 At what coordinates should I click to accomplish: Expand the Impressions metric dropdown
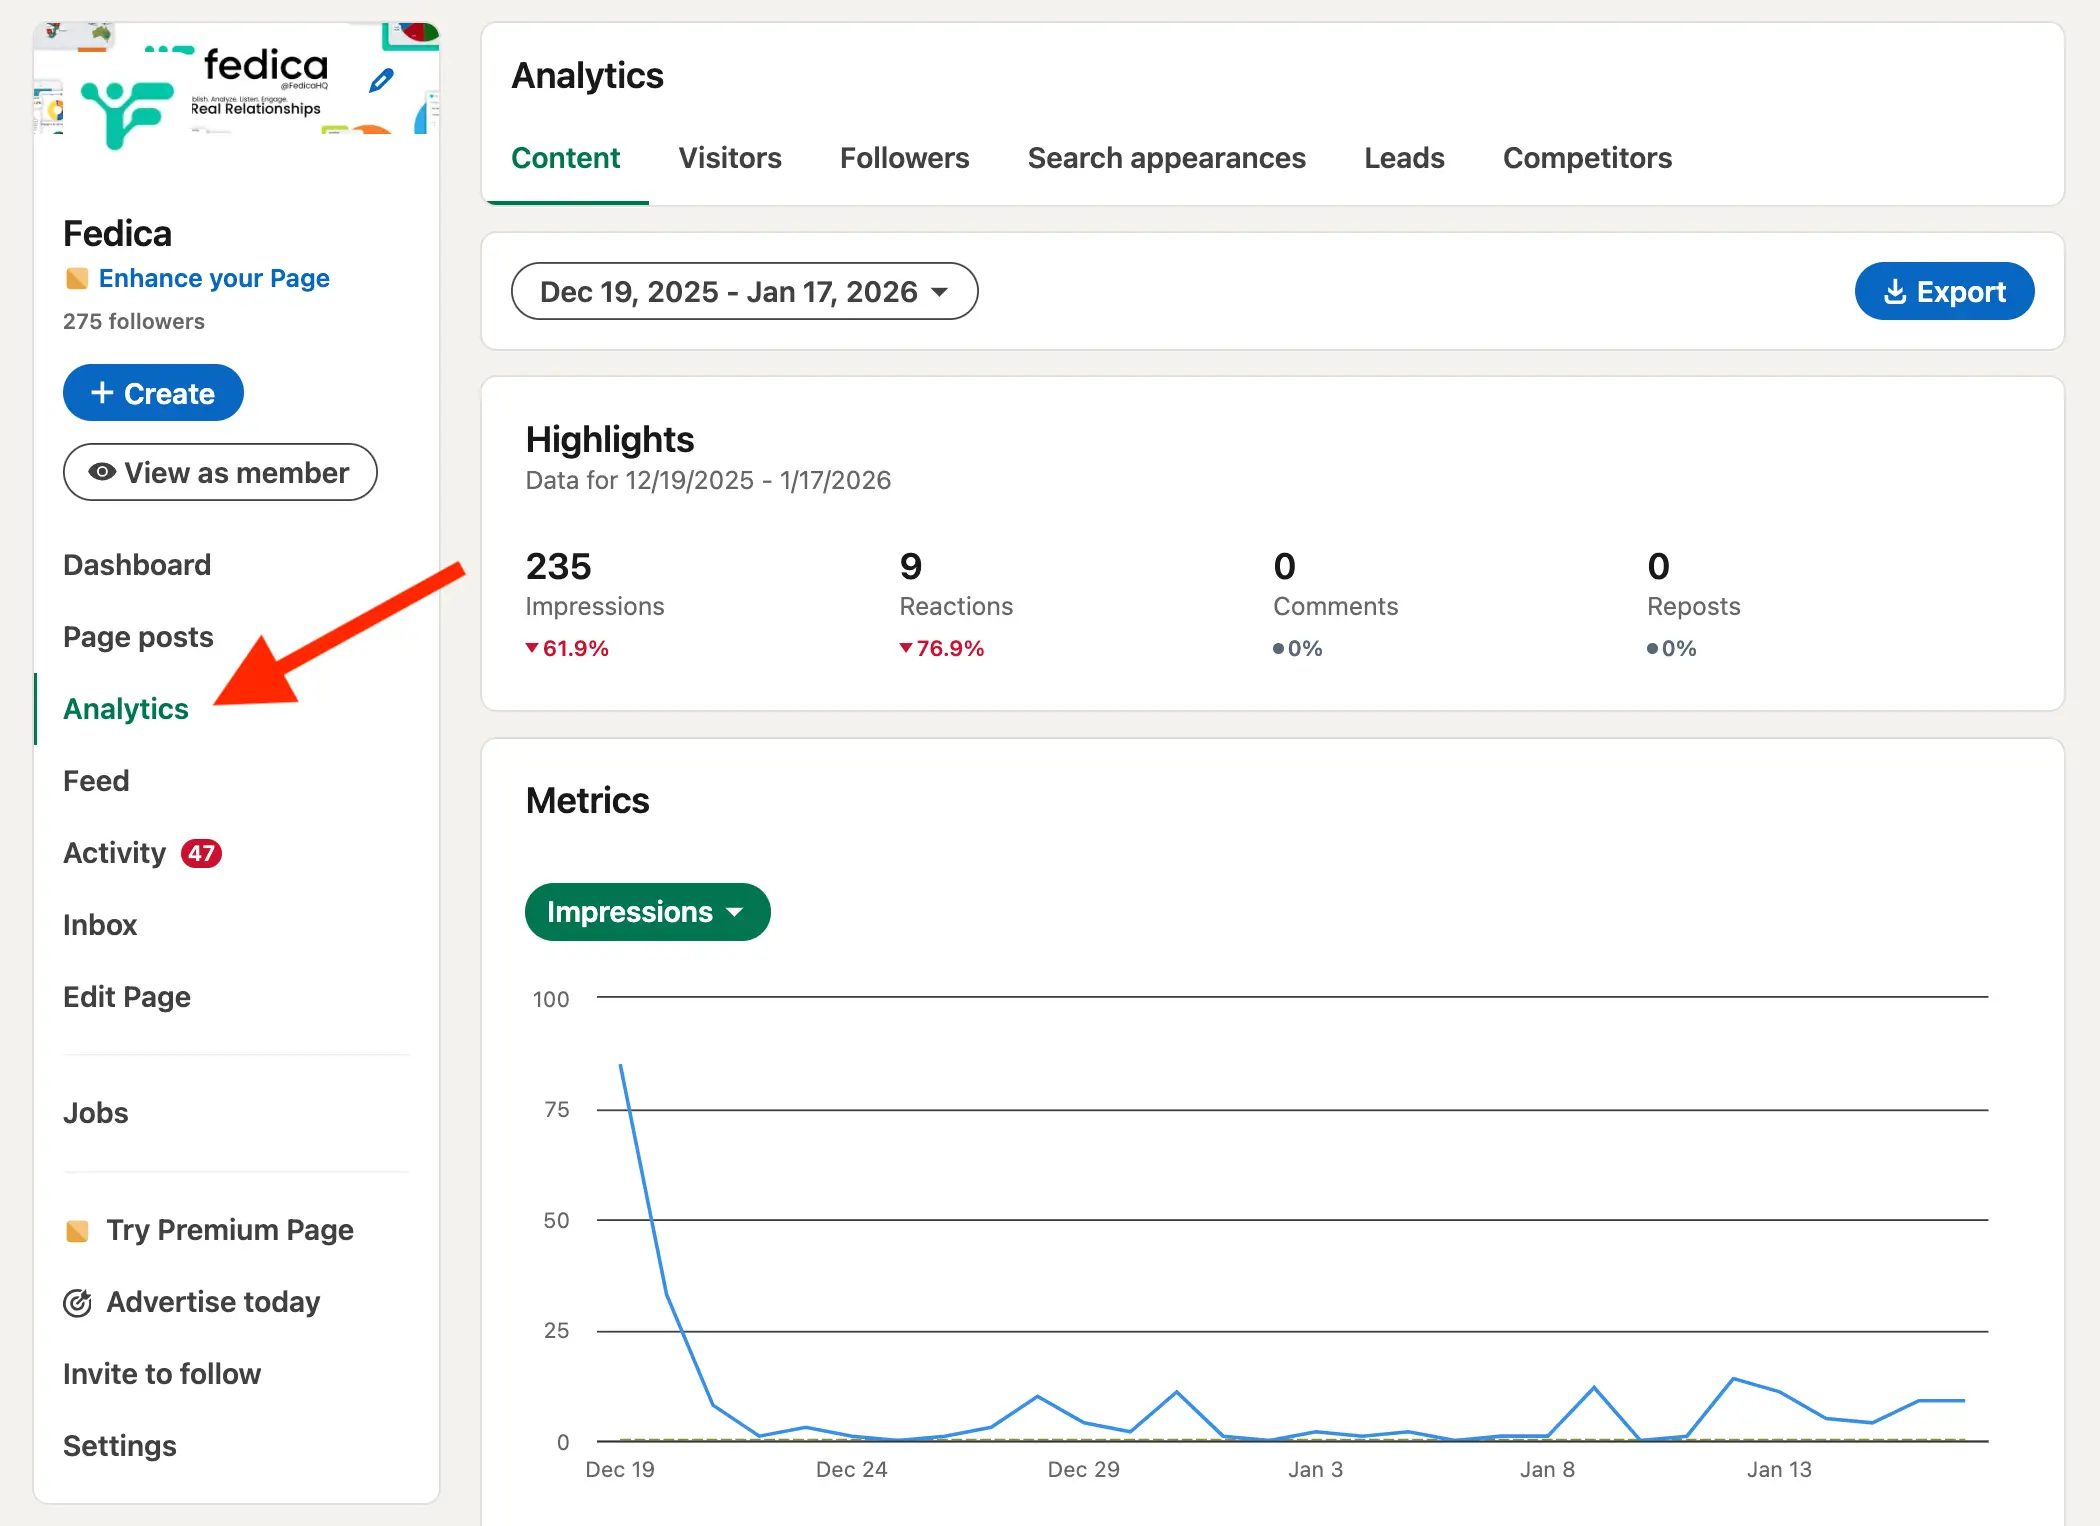tap(647, 912)
